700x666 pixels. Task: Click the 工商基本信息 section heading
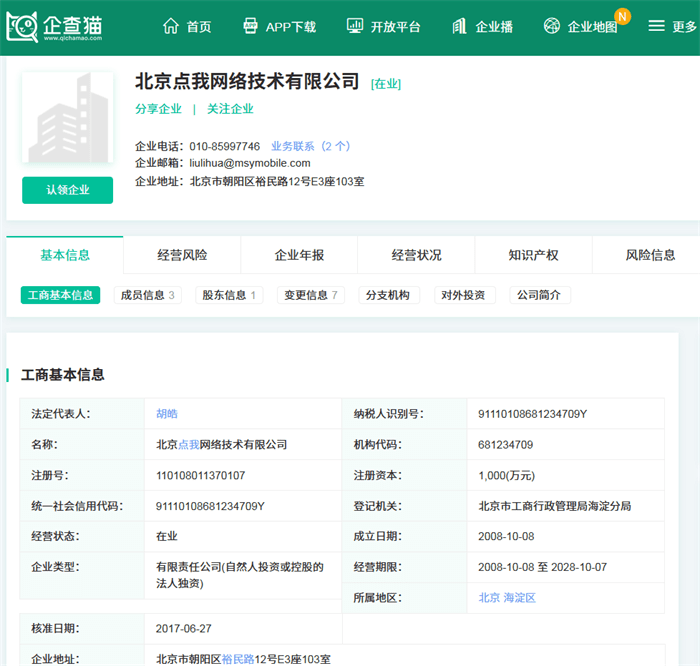pyautogui.click(x=62, y=375)
